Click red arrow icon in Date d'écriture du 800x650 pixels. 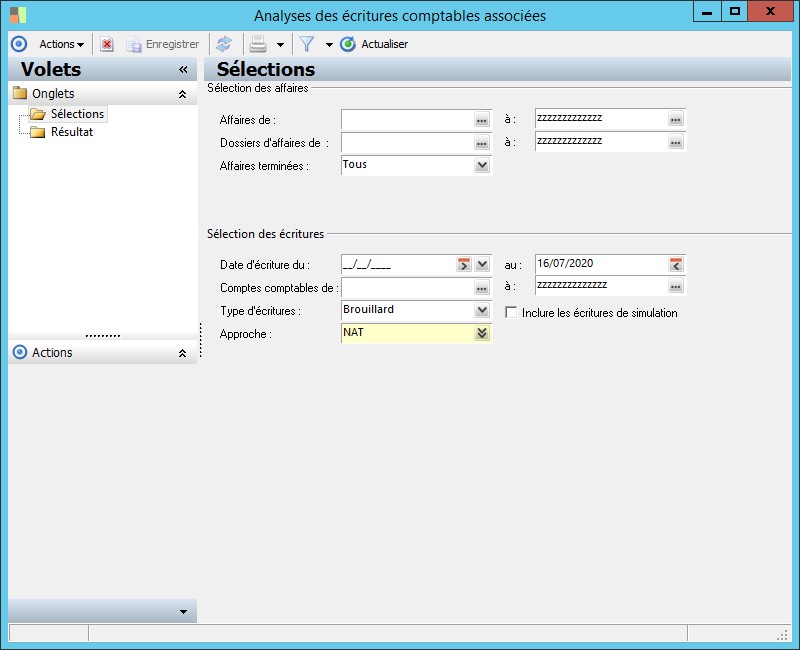pyautogui.click(x=464, y=264)
